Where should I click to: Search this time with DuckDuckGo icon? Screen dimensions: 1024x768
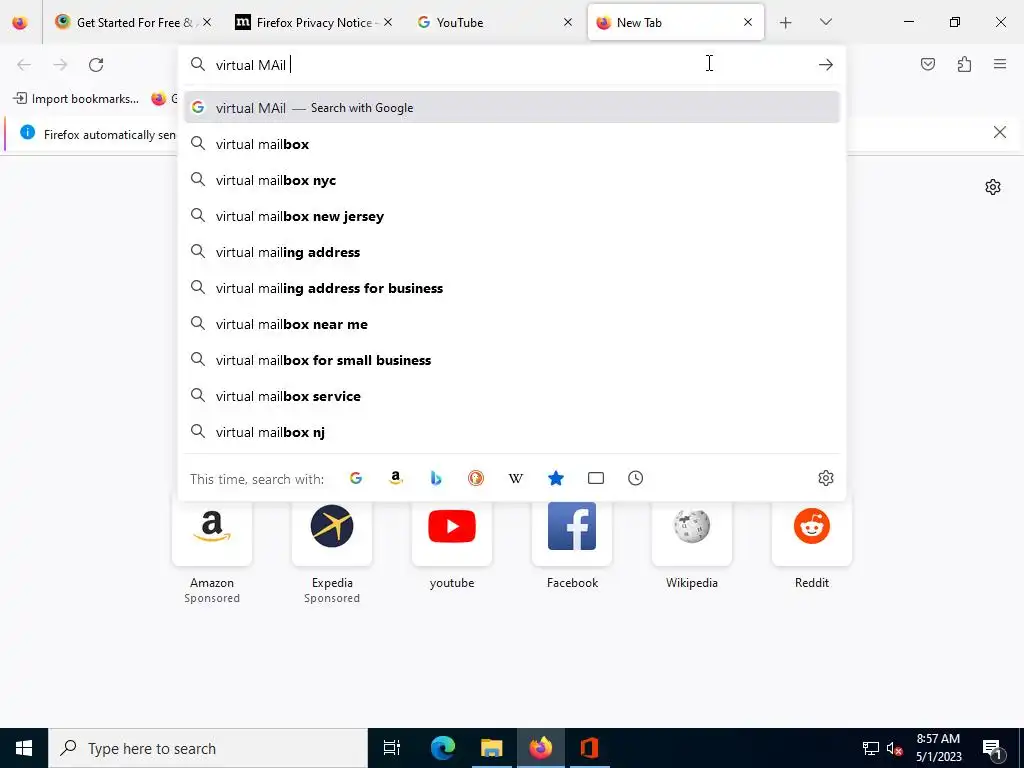coord(476,478)
